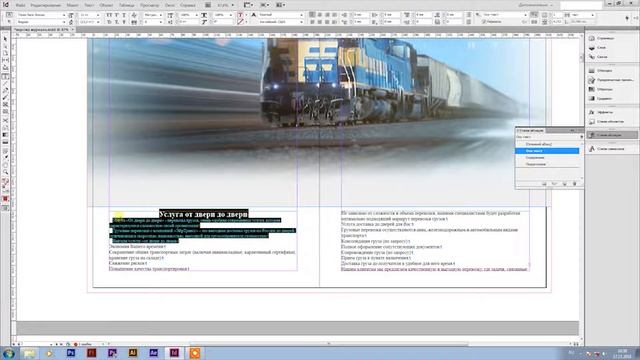640x360 pixels.
Task: Click the text stroke color swatch
Action: (240, 22)
